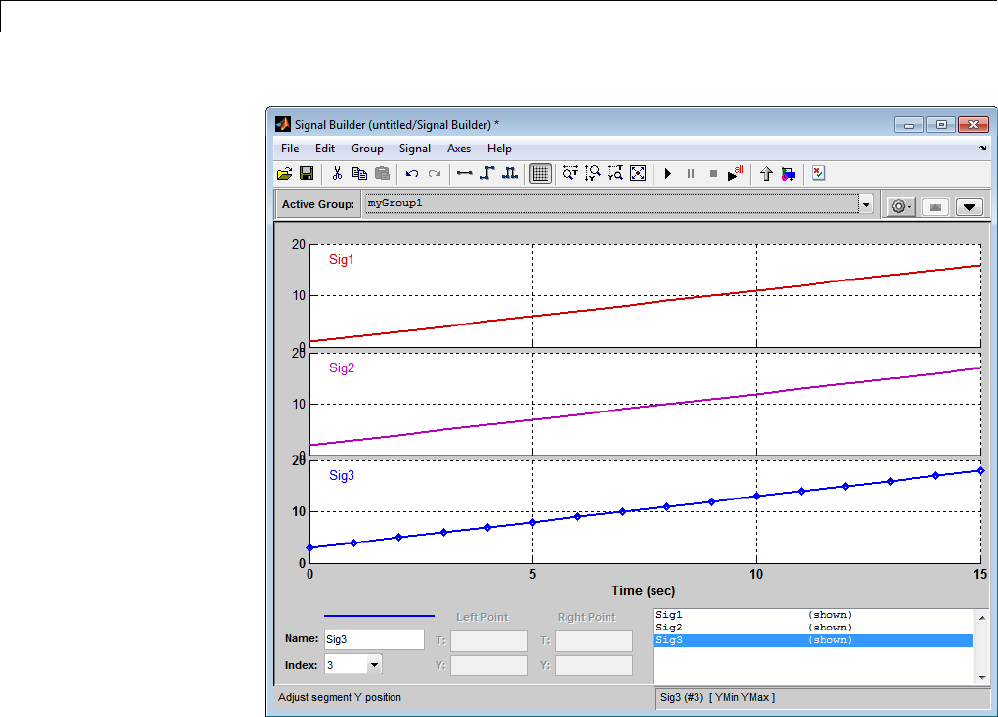Click the Save icon in toolbar

(306, 173)
